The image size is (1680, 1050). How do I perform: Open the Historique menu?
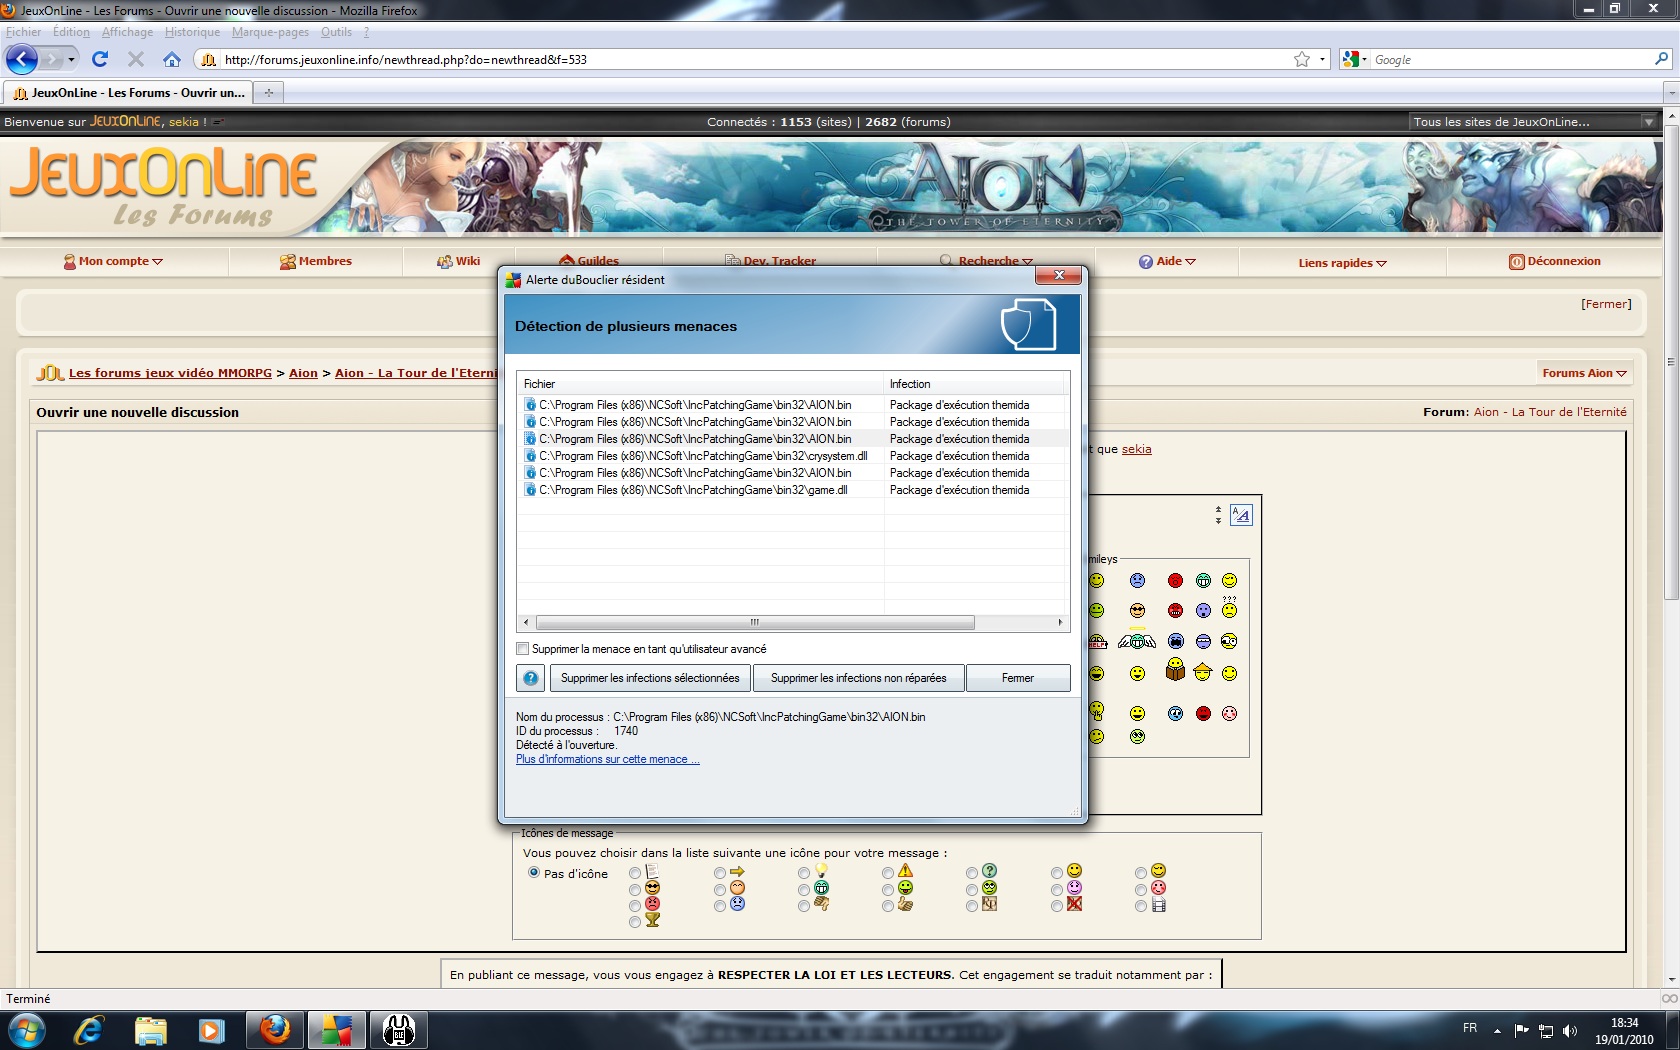coord(192,32)
